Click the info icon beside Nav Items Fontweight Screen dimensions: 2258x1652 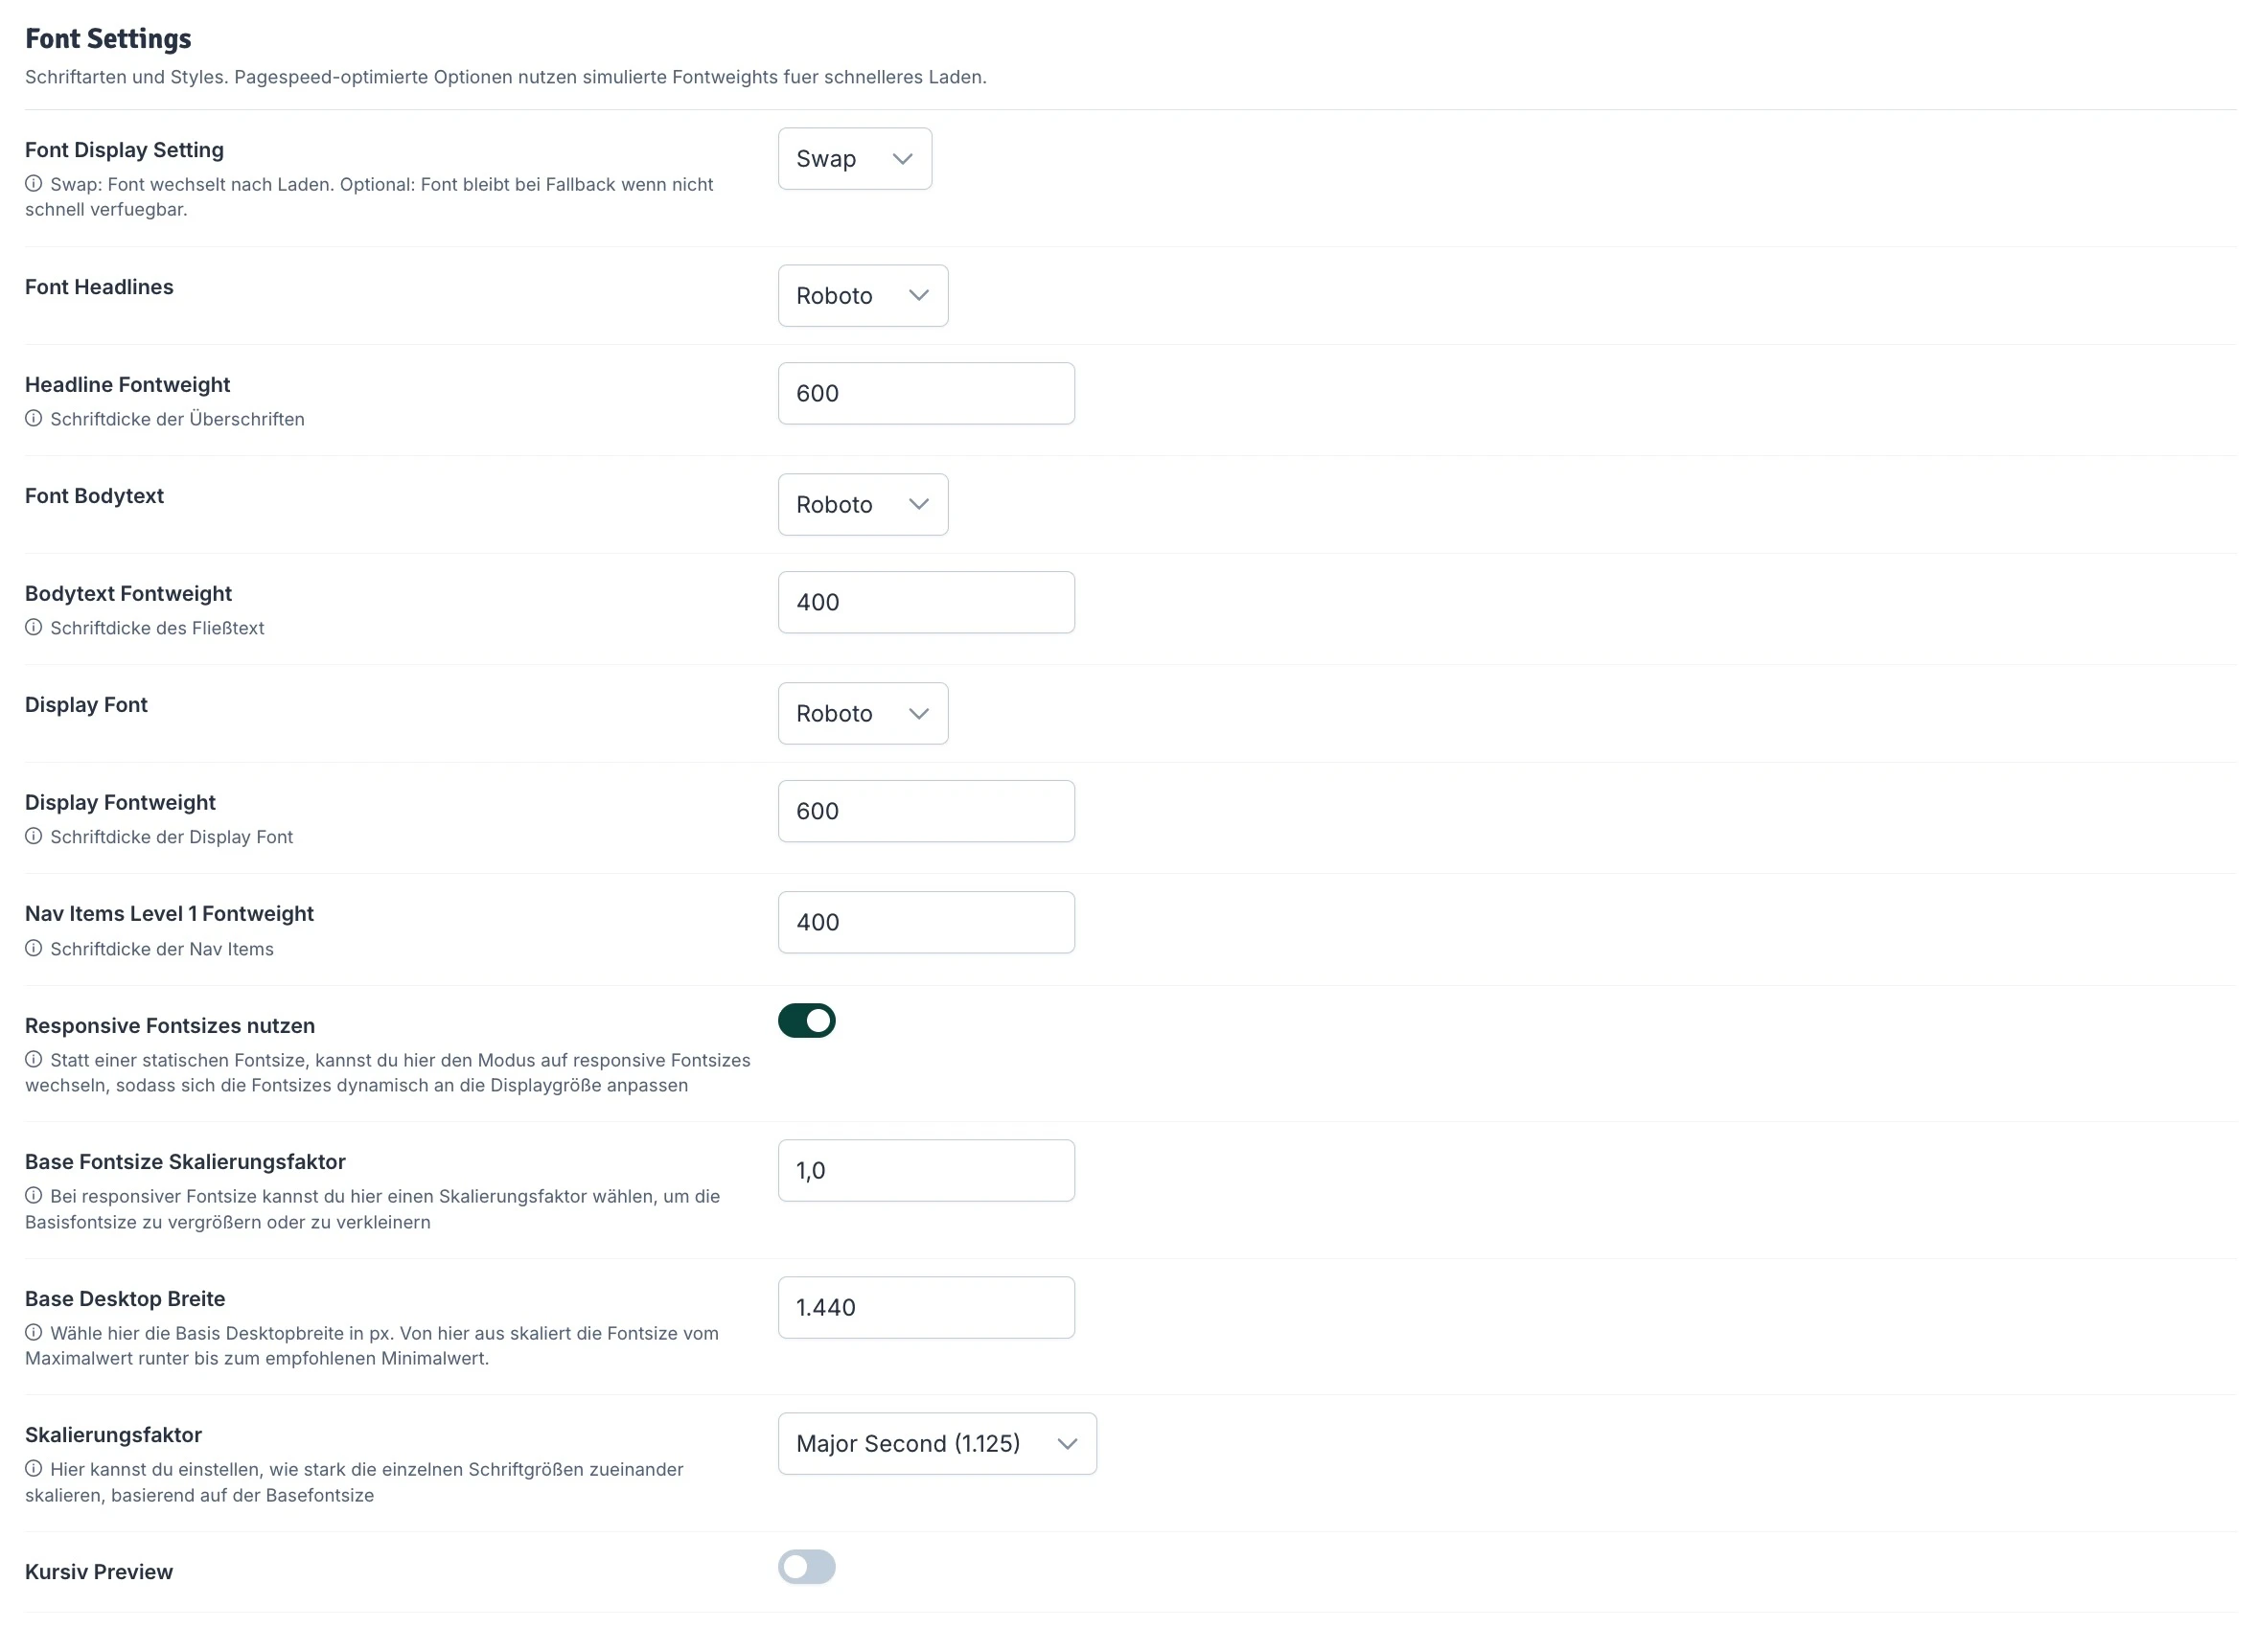point(33,948)
